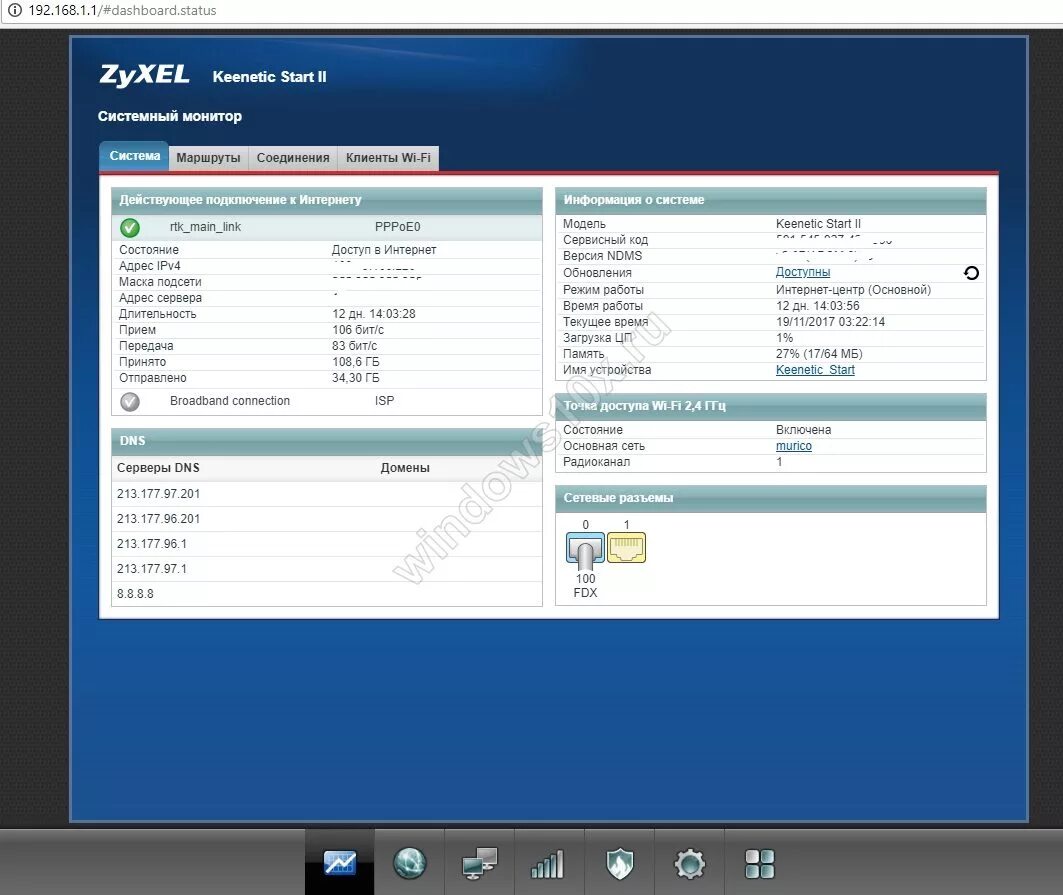Open the System settings gear icon

[x=688, y=861]
